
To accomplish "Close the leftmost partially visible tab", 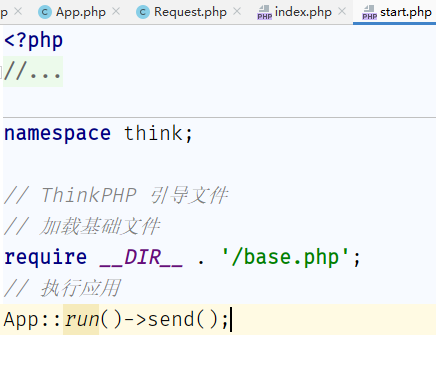I will pos(18,12).
